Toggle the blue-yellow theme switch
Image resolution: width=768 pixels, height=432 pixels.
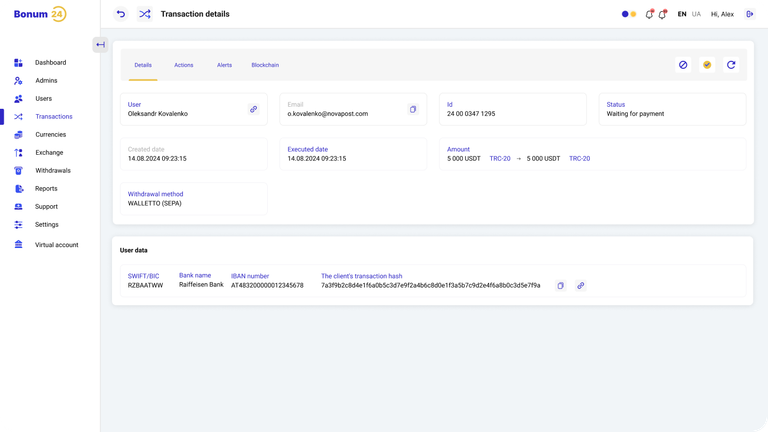pyautogui.click(x=629, y=14)
